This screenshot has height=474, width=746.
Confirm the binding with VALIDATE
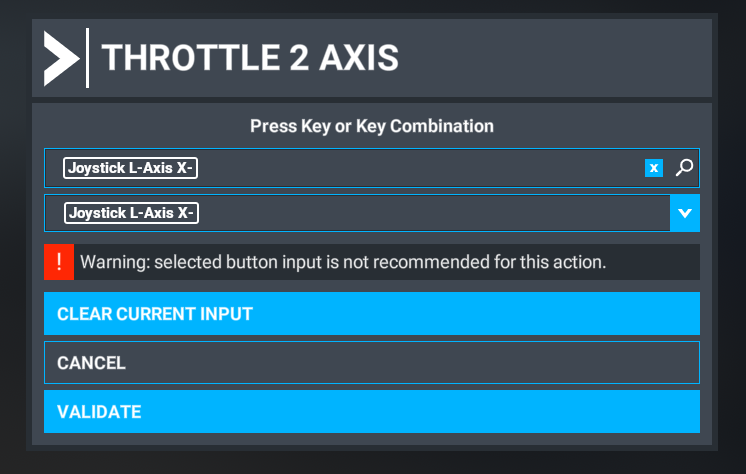[x=372, y=412]
